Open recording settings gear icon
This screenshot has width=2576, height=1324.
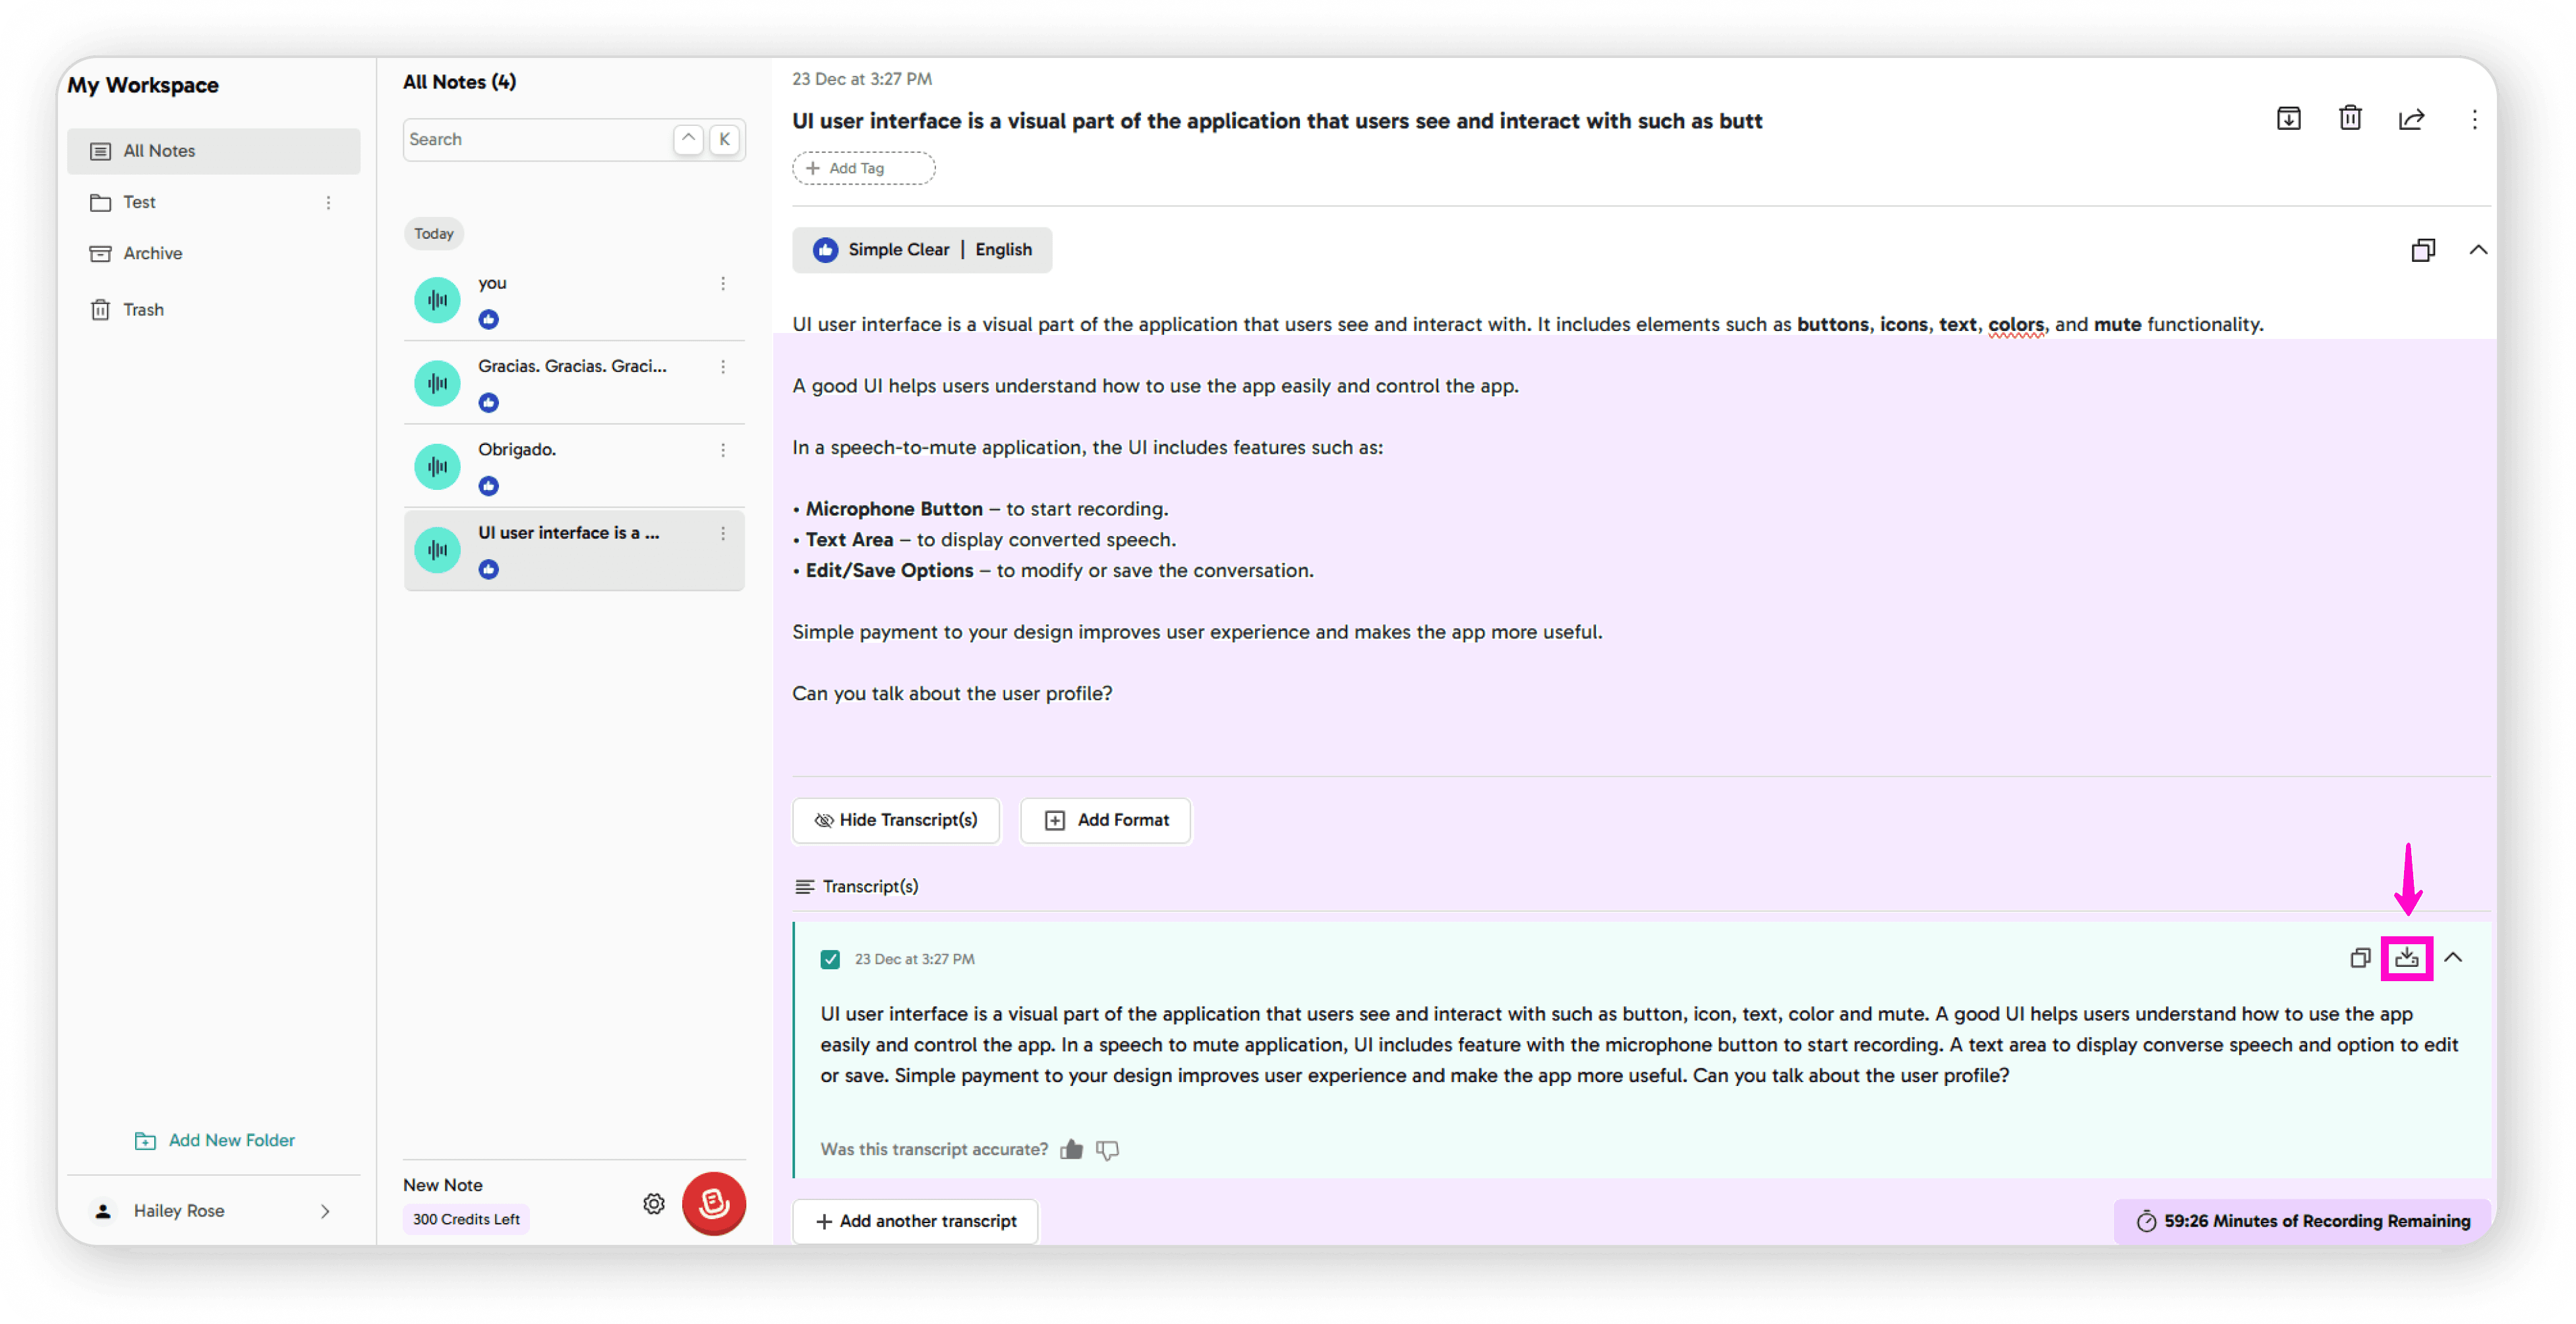point(653,1204)
